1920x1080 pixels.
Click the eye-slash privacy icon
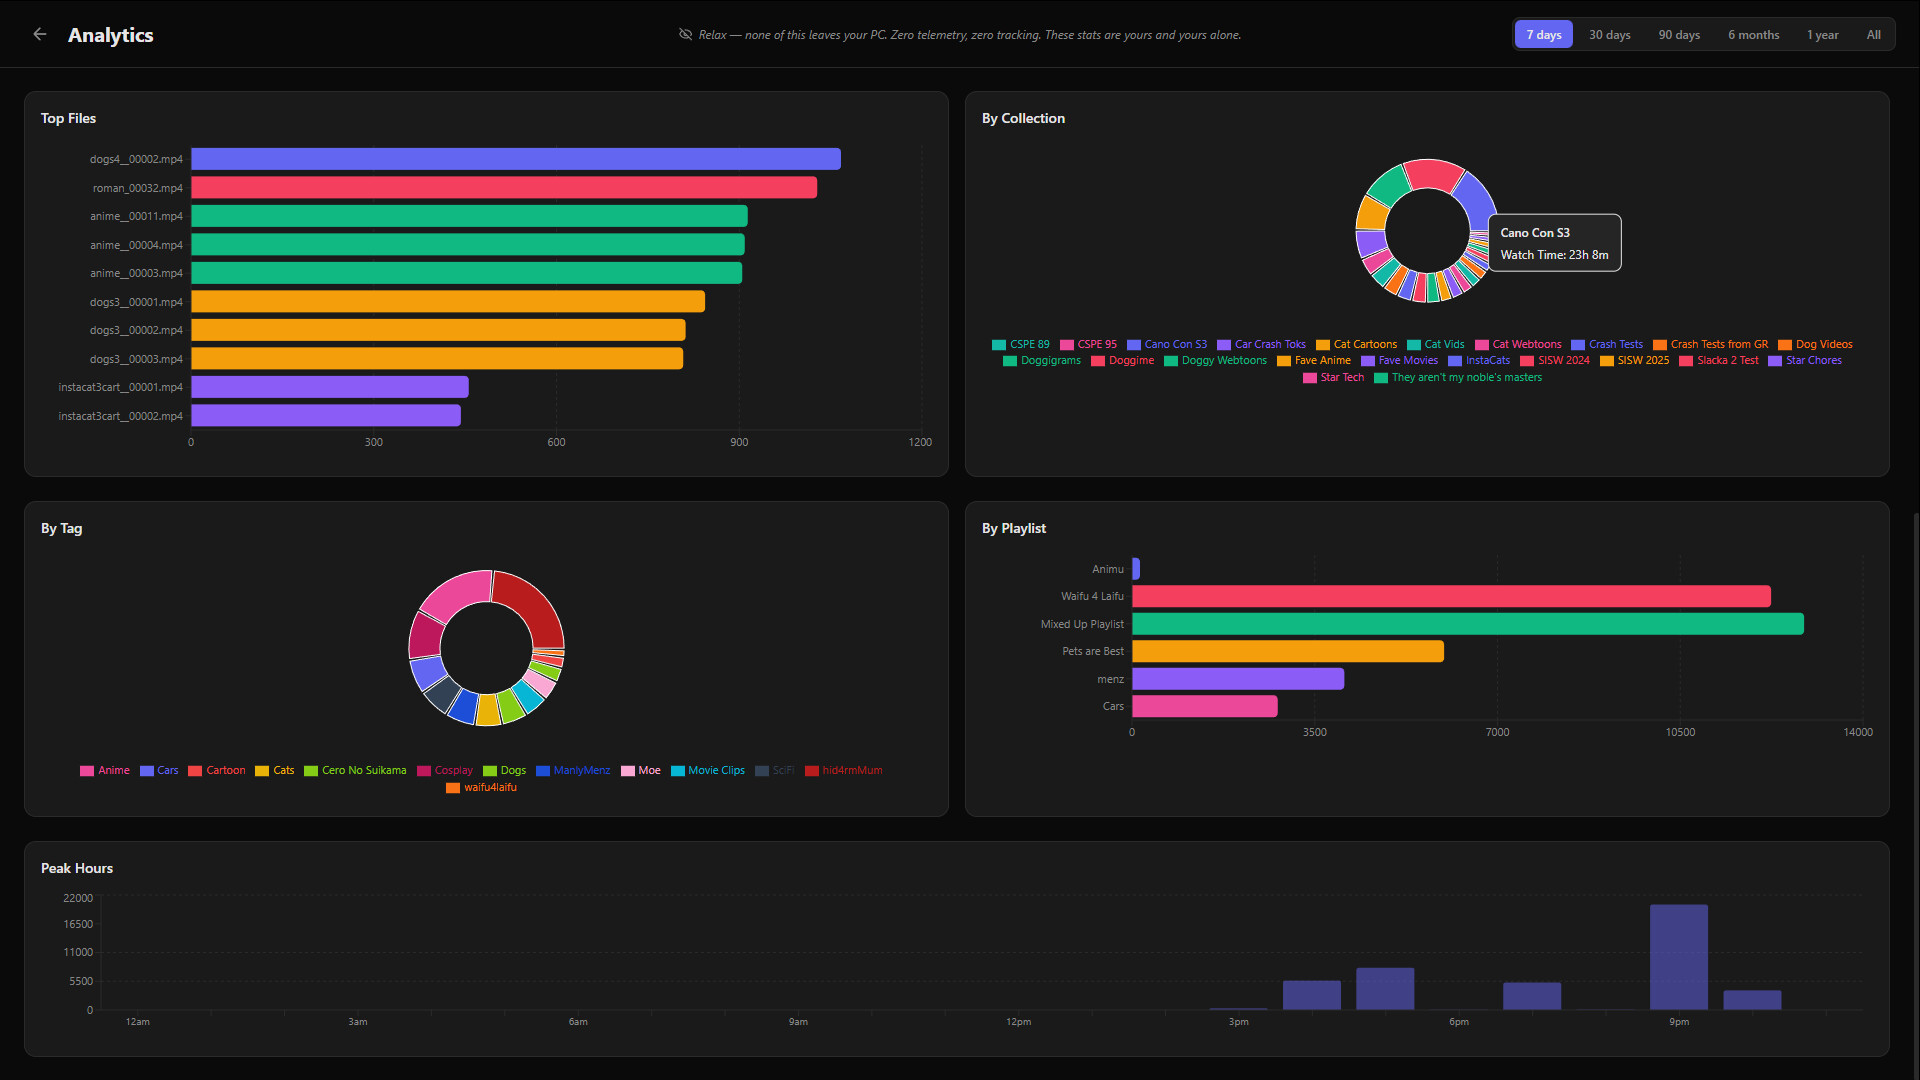(x=685, y=34)
